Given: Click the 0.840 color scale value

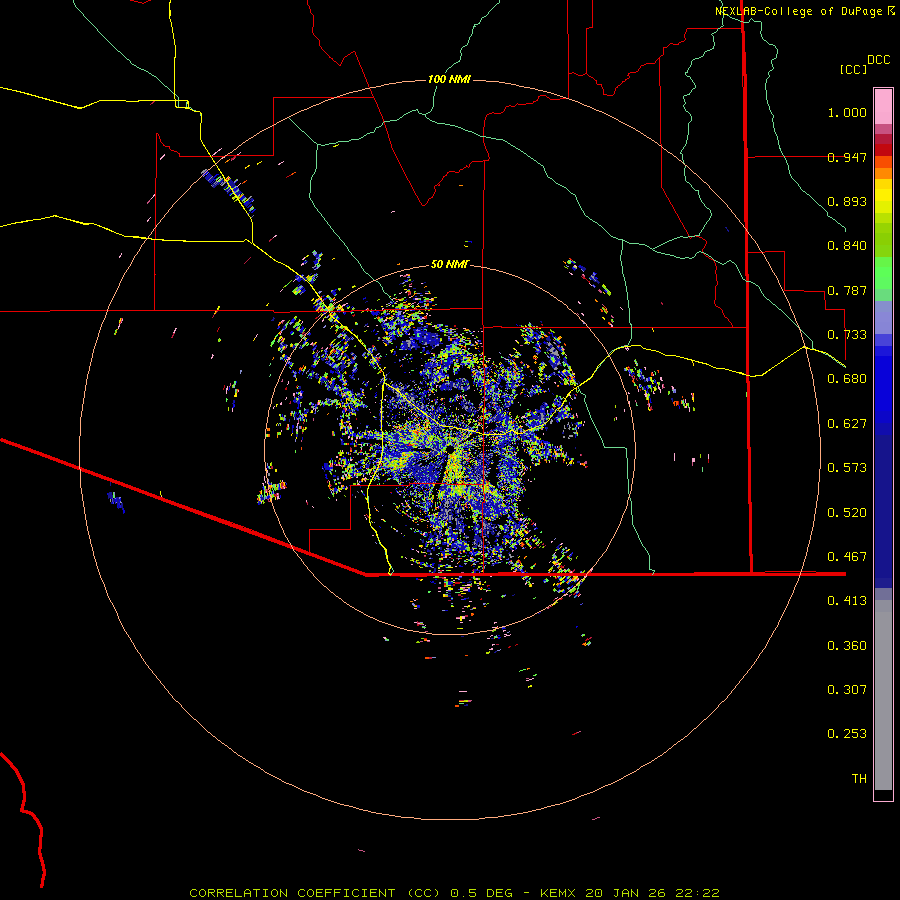Looking at the screenshot, I should pos(847,246).
